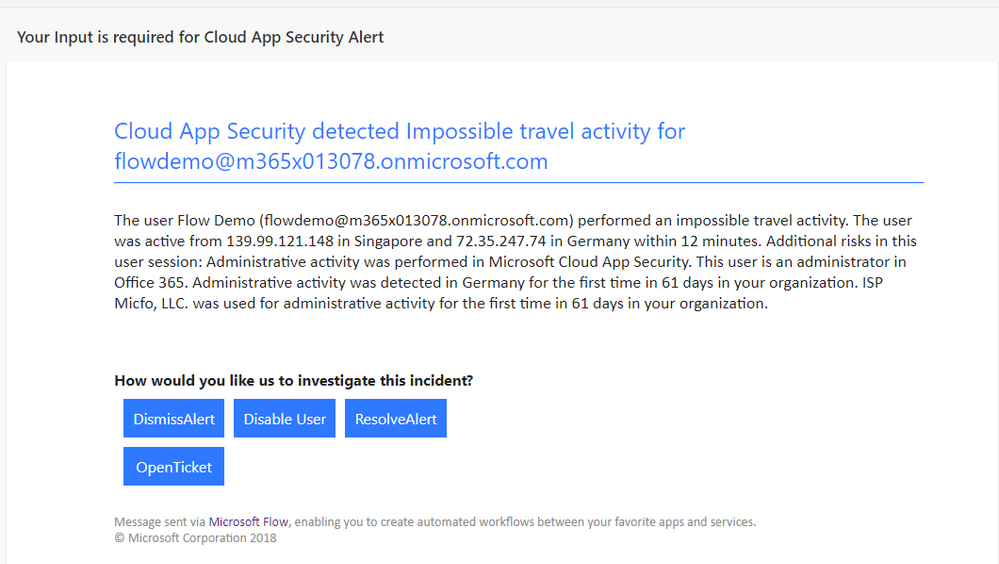Open the Impossible travel activity heading link
The image size is (999, 564).
point(400,131)
